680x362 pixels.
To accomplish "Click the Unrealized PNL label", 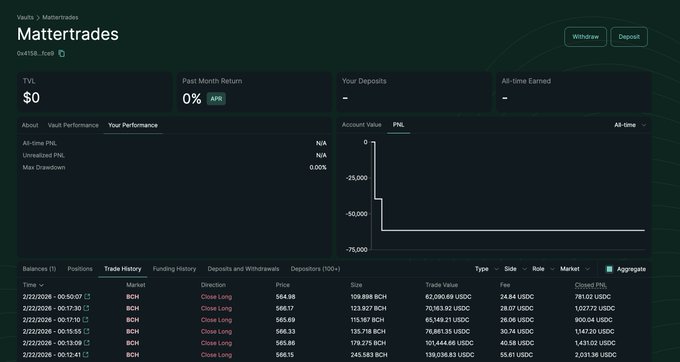I will point(44,155).
